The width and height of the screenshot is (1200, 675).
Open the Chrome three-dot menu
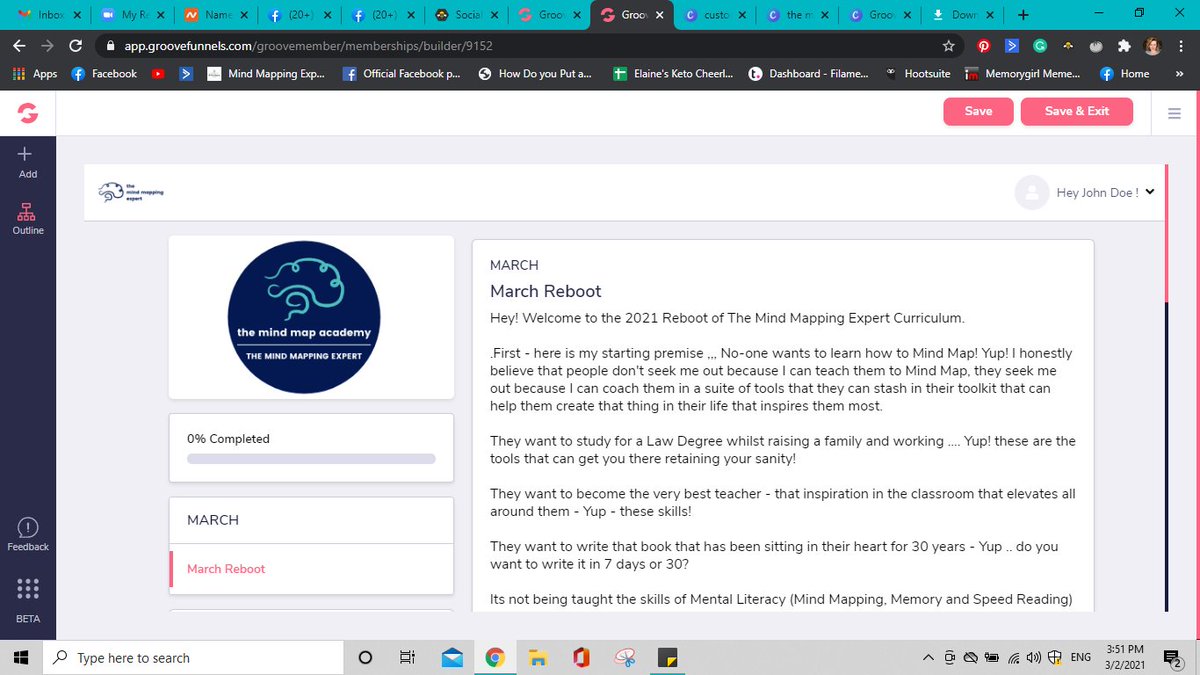point(1180,46)
